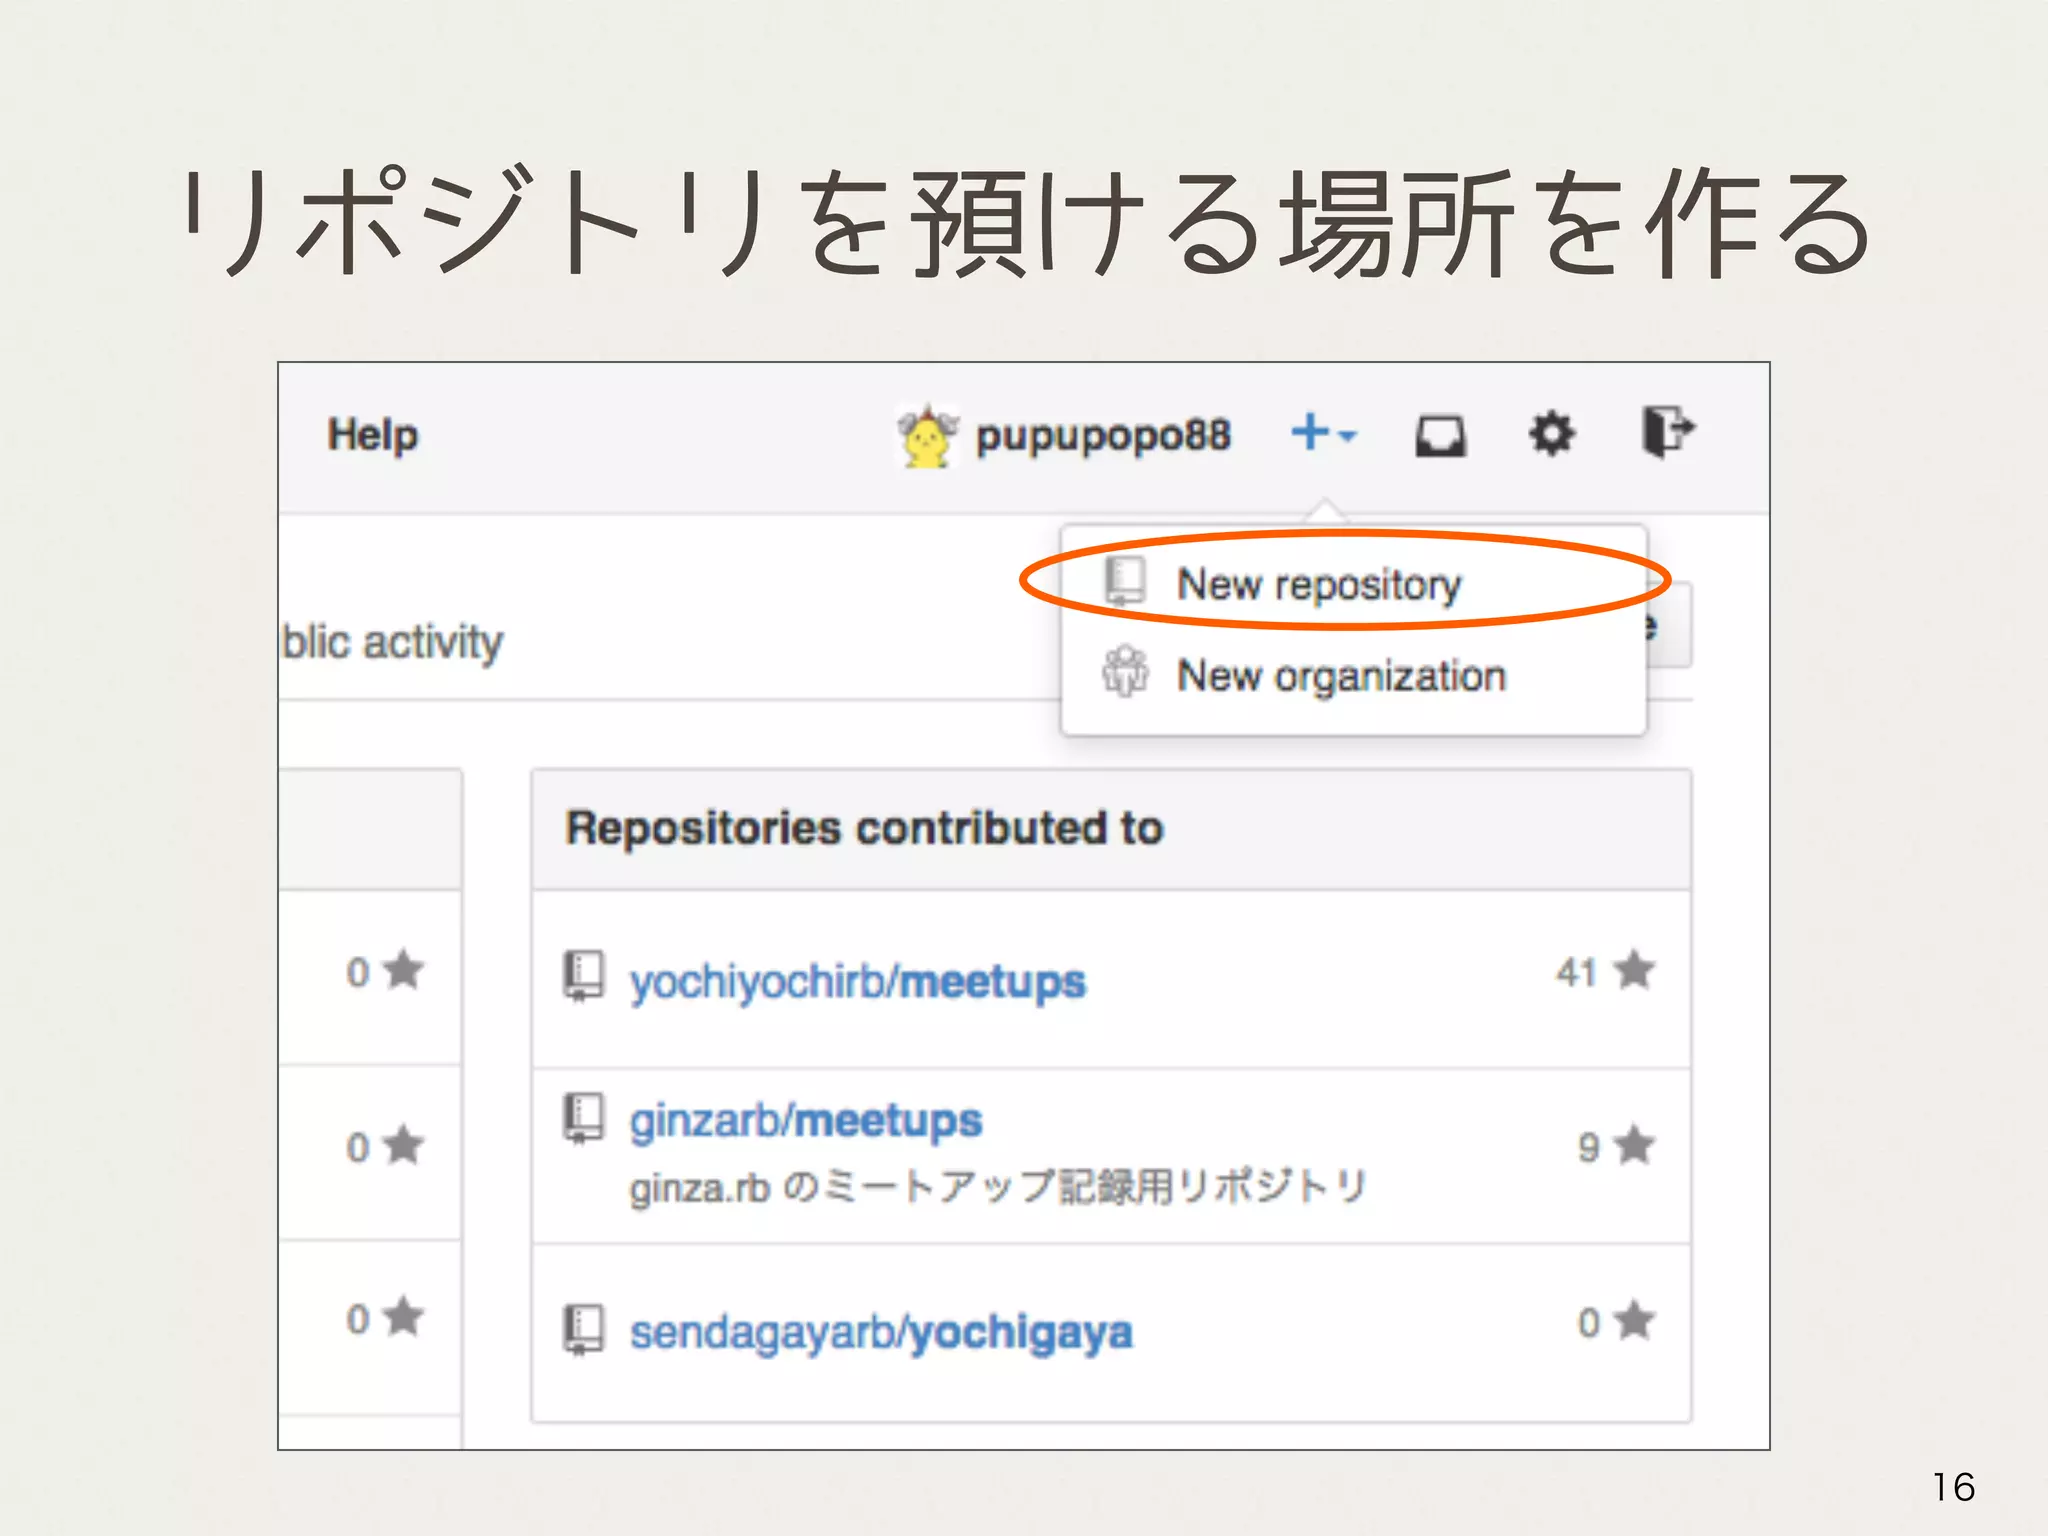Select New repository menu entry
The height and width of the screenshot is (1536, 2048).
[1318, 584]
